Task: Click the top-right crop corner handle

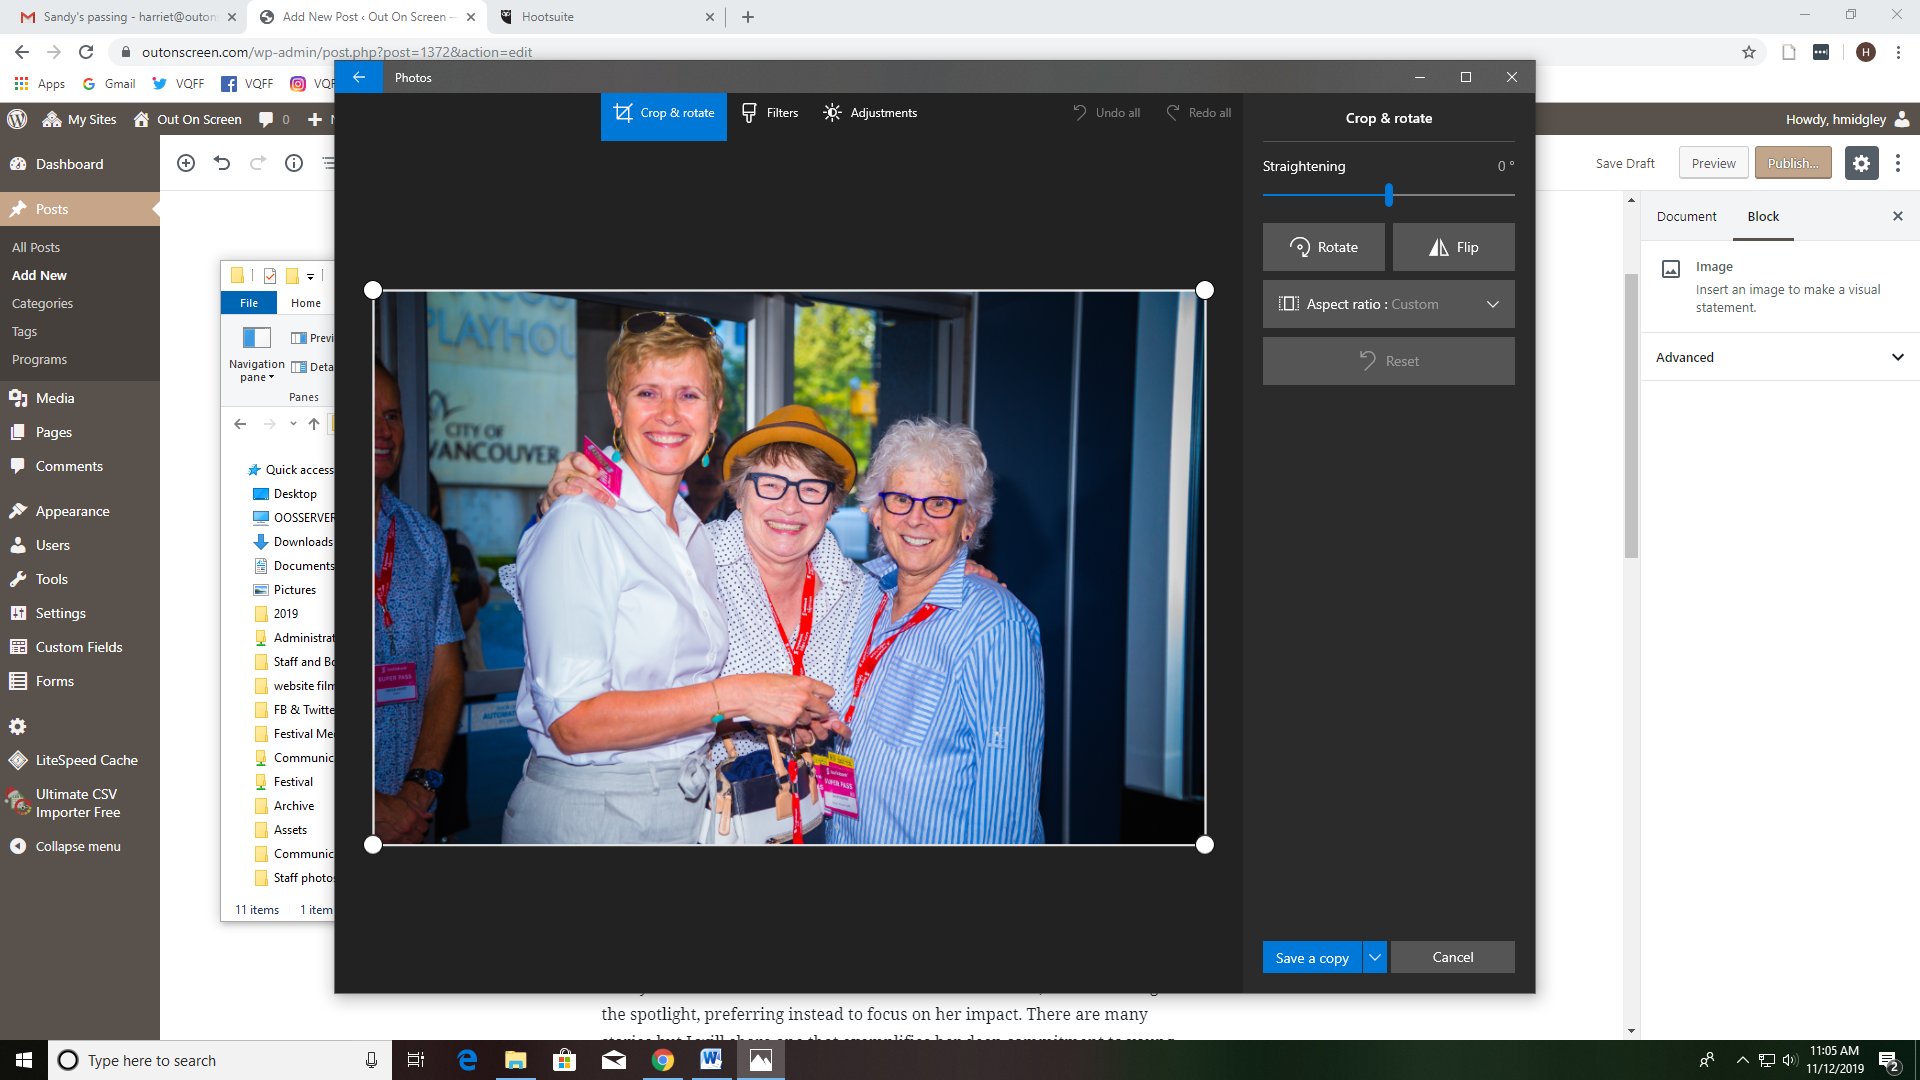Action: (1205, 290)
